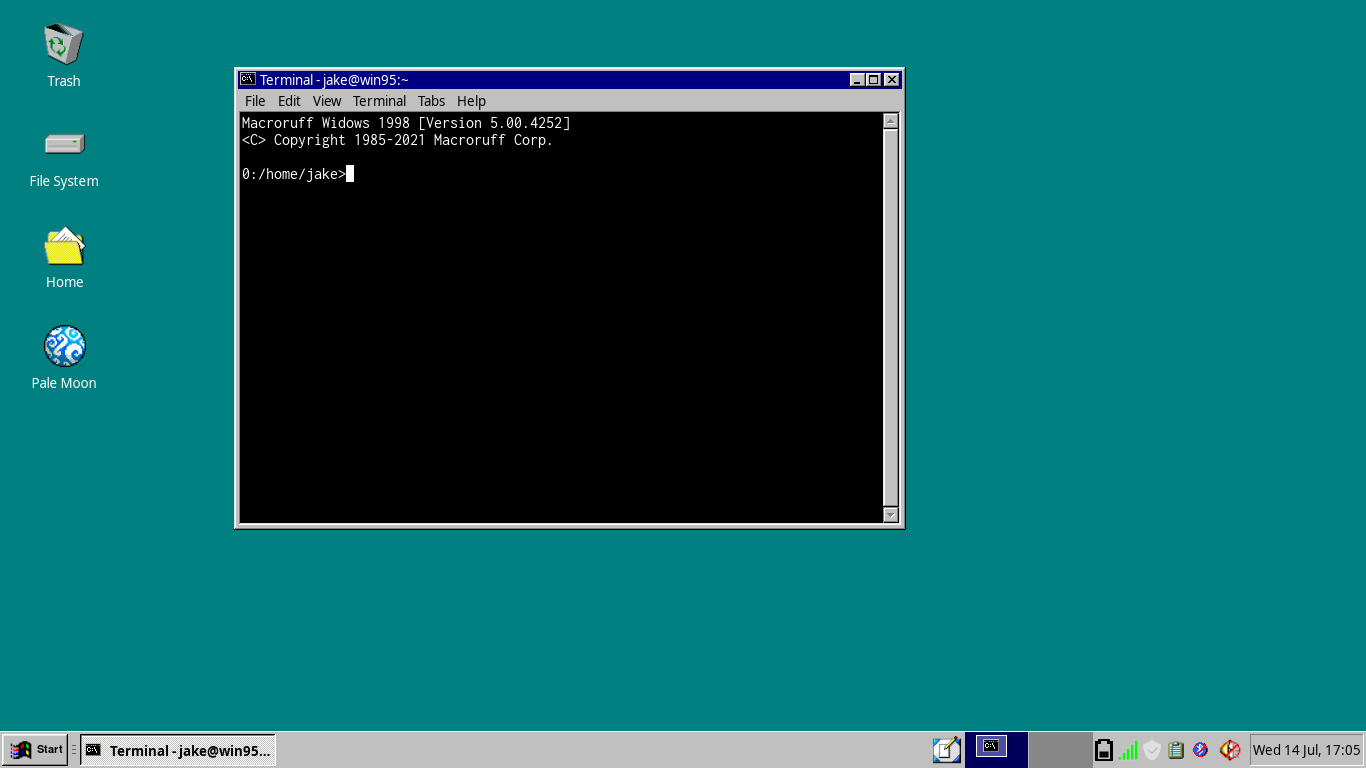Open the Trash desktop icon
This screenshot has height=768, width=1366.
(64, 45)
